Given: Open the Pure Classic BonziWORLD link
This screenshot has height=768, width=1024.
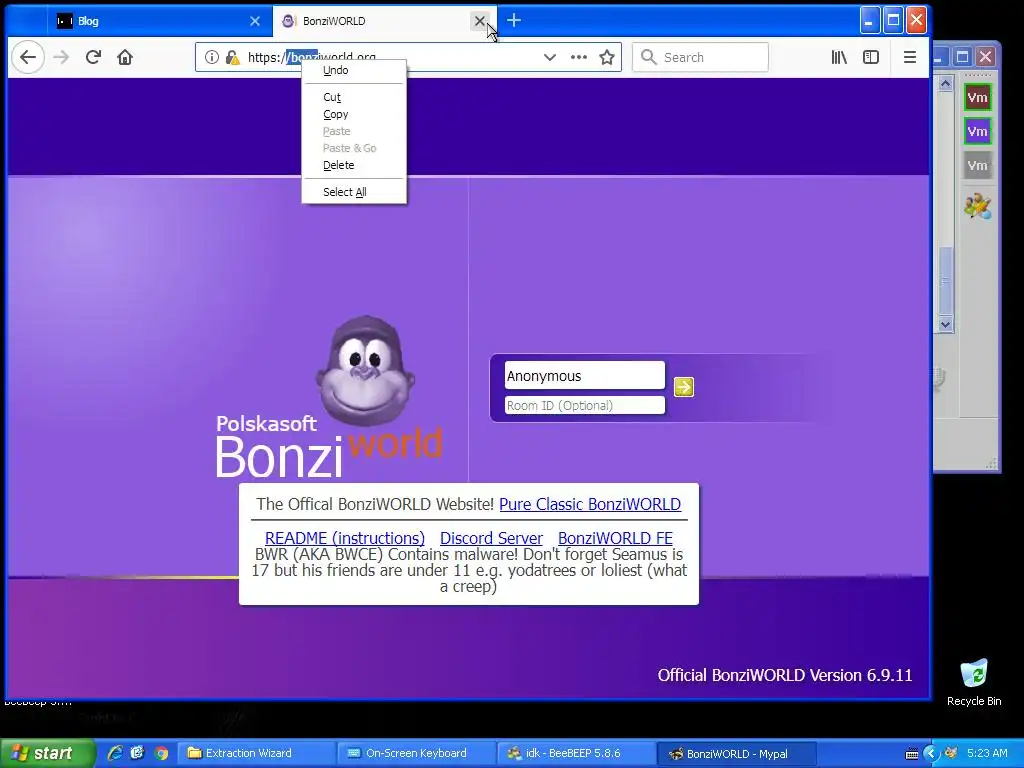Looking at the screenshot, I should coord(590,504).
